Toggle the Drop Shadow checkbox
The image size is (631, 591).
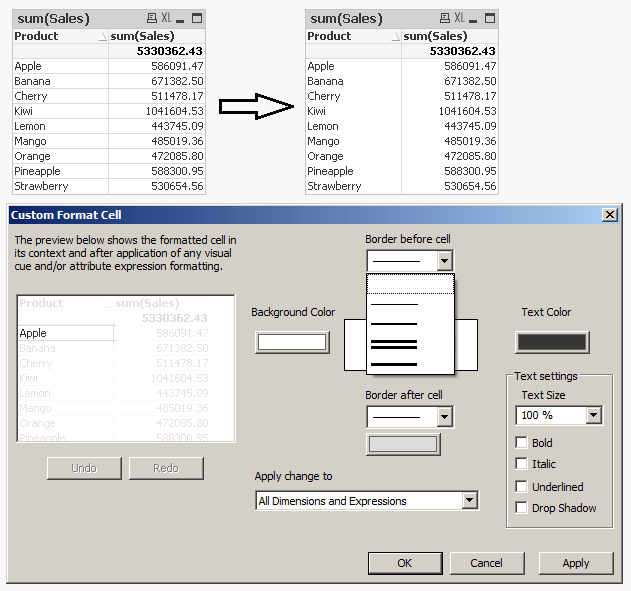coord(521,507)
